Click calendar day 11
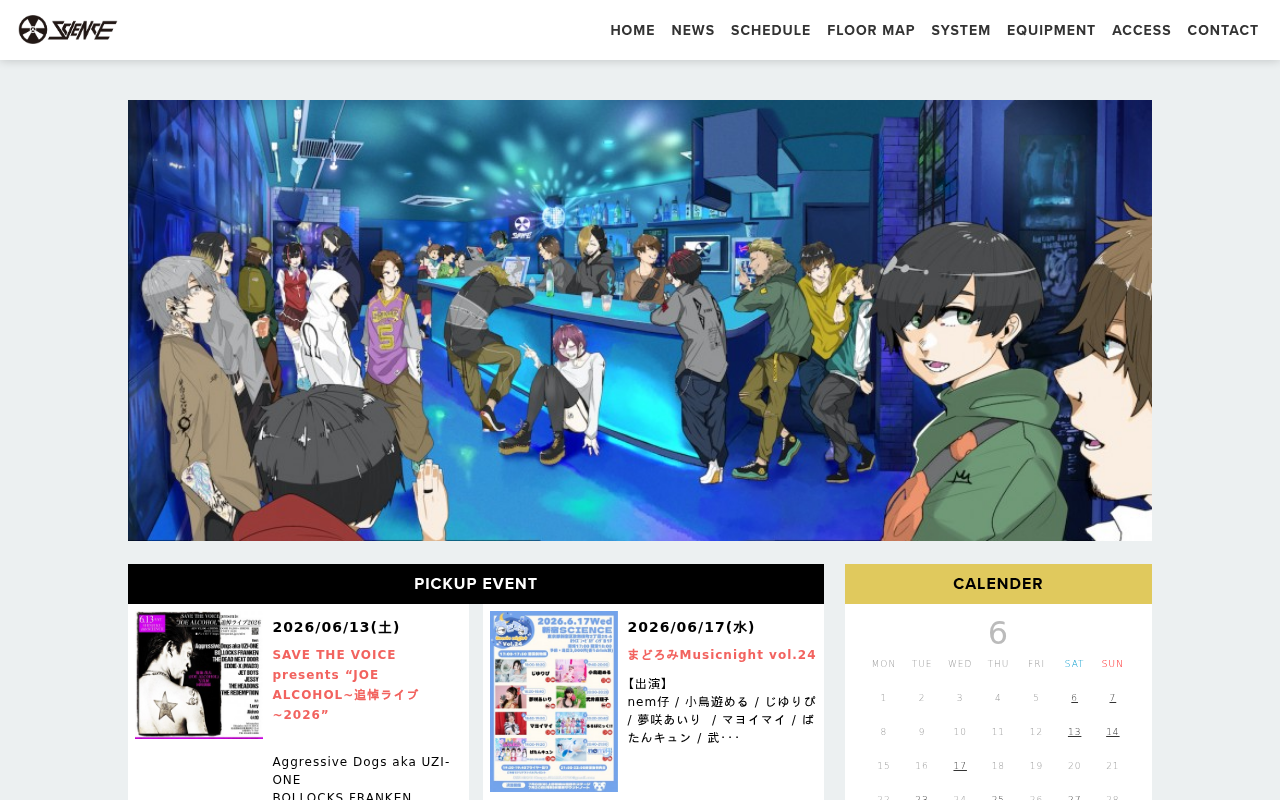The width and height of the screenshot is (1280, 800). 998,732
